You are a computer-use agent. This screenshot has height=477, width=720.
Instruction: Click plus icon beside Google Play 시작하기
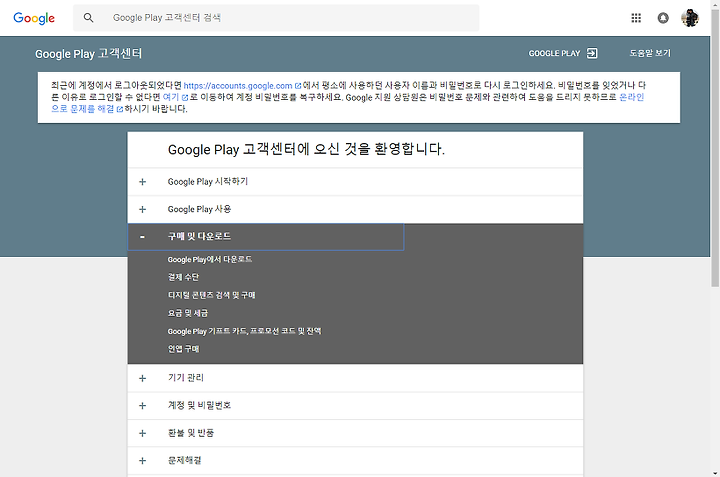pos(142,182)
